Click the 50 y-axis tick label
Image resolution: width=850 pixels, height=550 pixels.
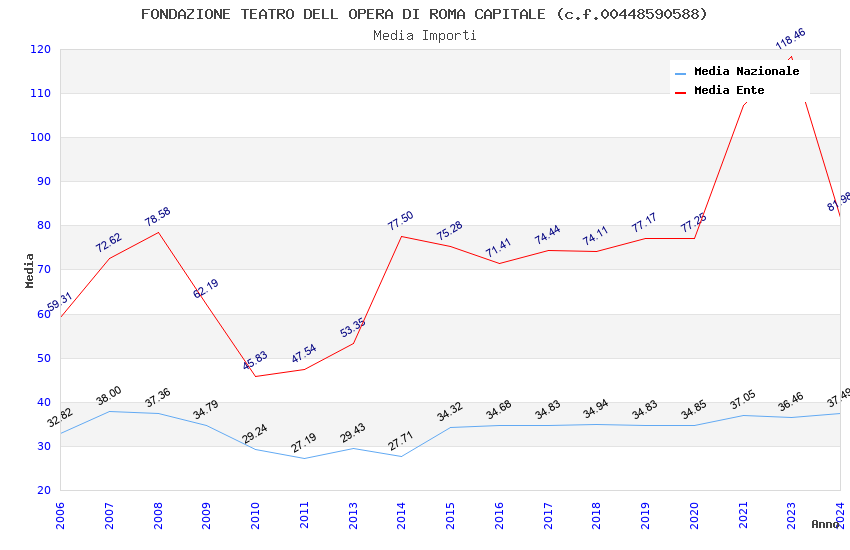44,358
